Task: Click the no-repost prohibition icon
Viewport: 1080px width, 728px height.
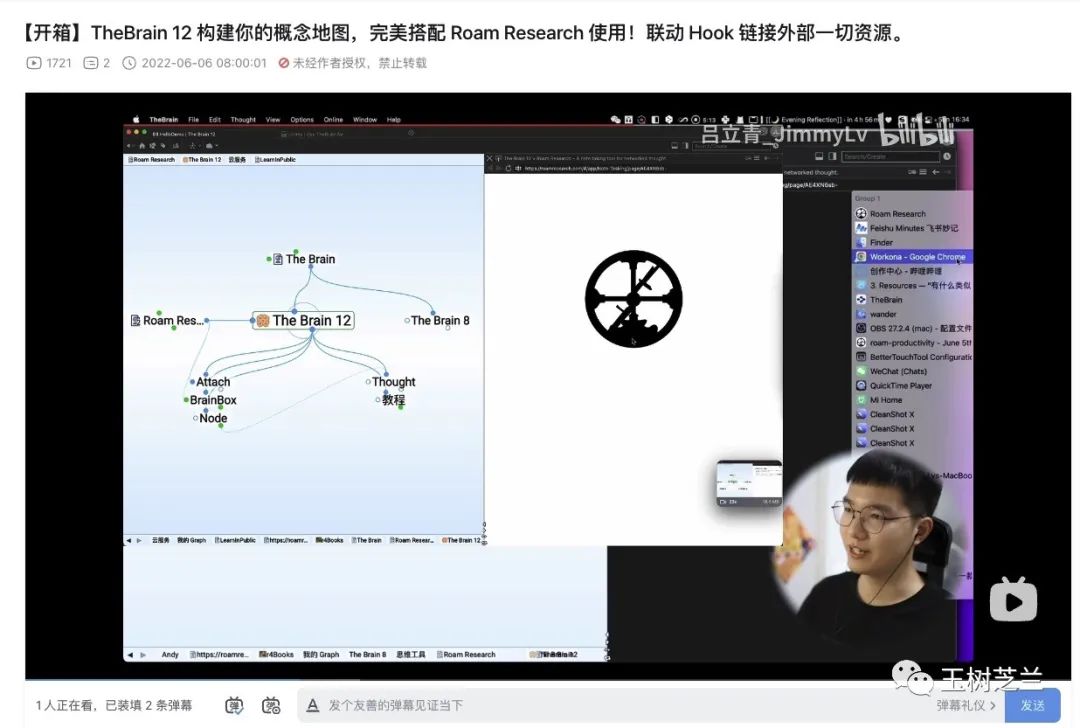Action: click(283, 63)
